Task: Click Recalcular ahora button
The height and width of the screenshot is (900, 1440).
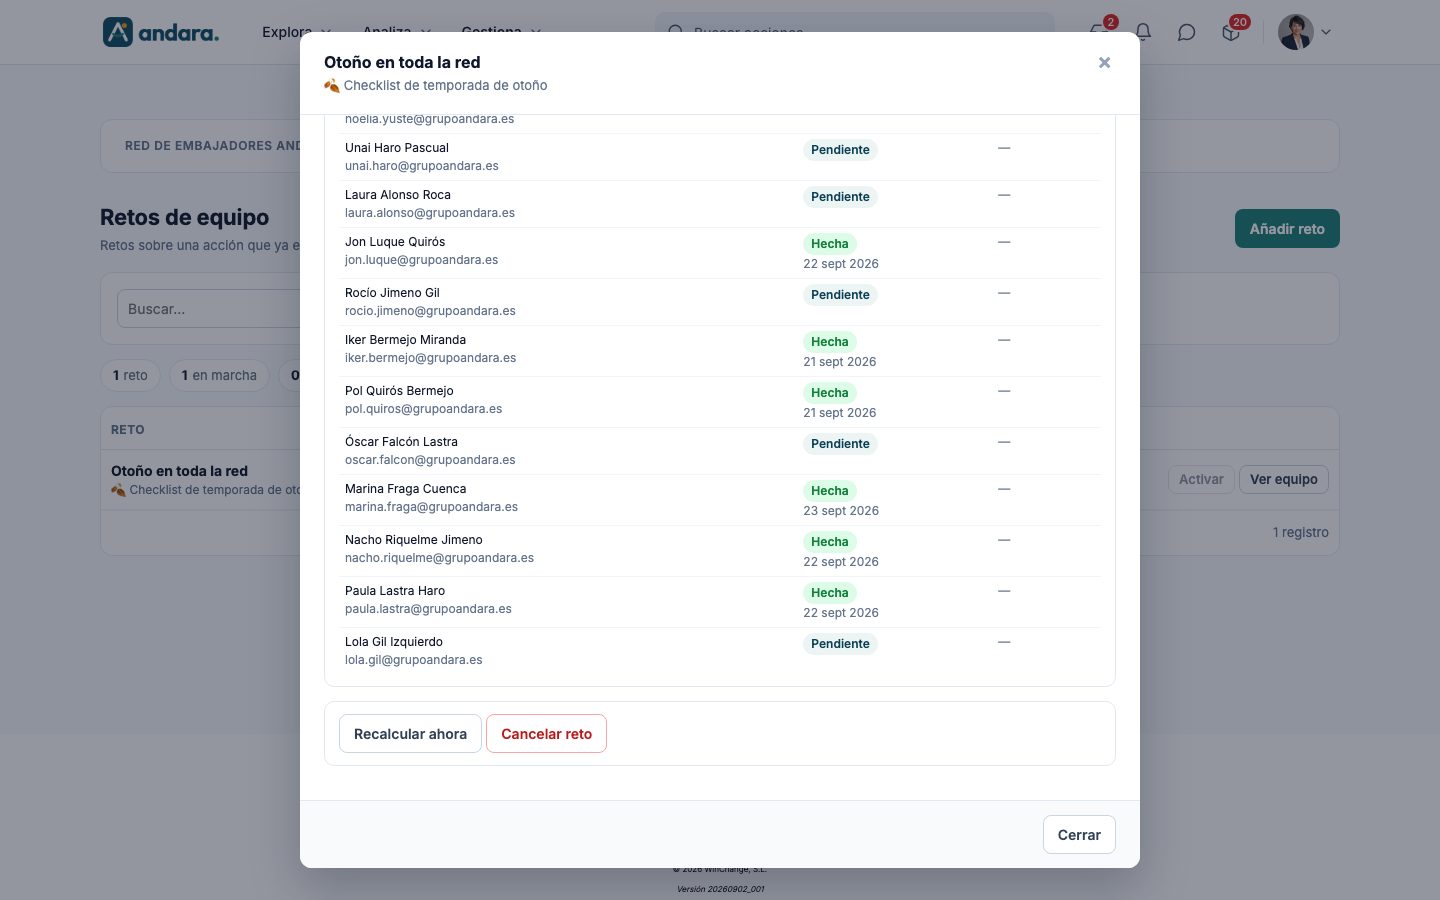Action: coord(410,734)
